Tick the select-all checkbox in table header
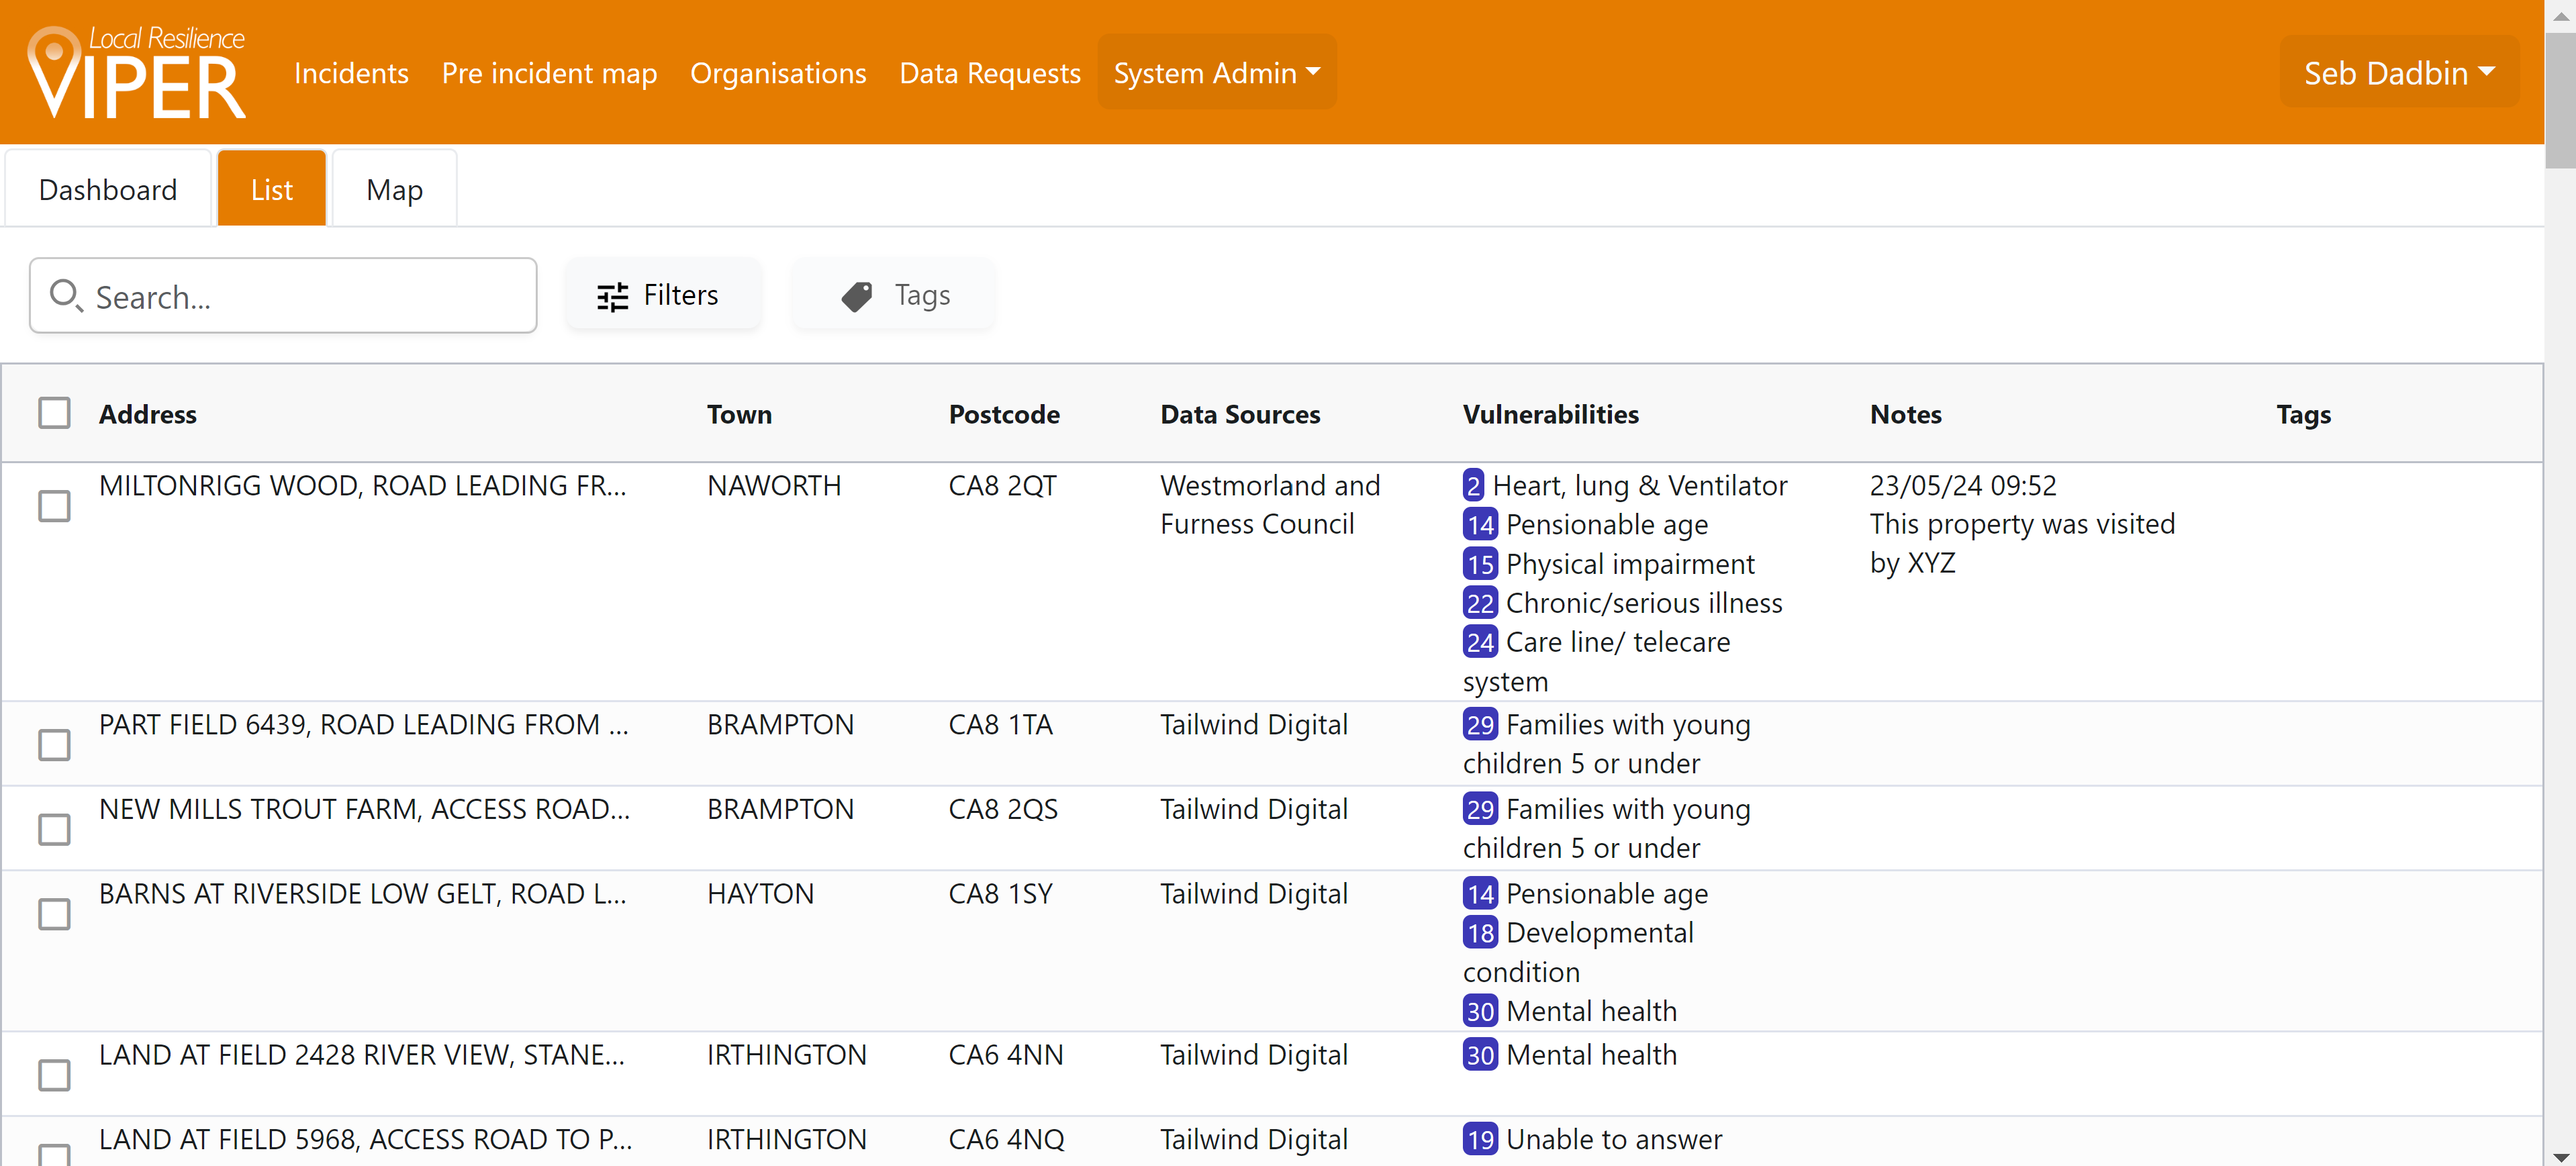 pos(54,413)
